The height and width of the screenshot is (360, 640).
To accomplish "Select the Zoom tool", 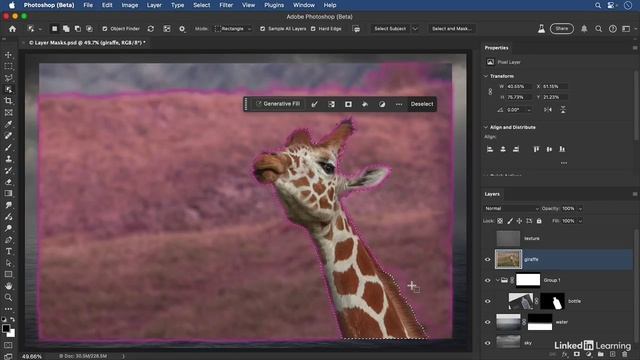I will coord(8,298).
